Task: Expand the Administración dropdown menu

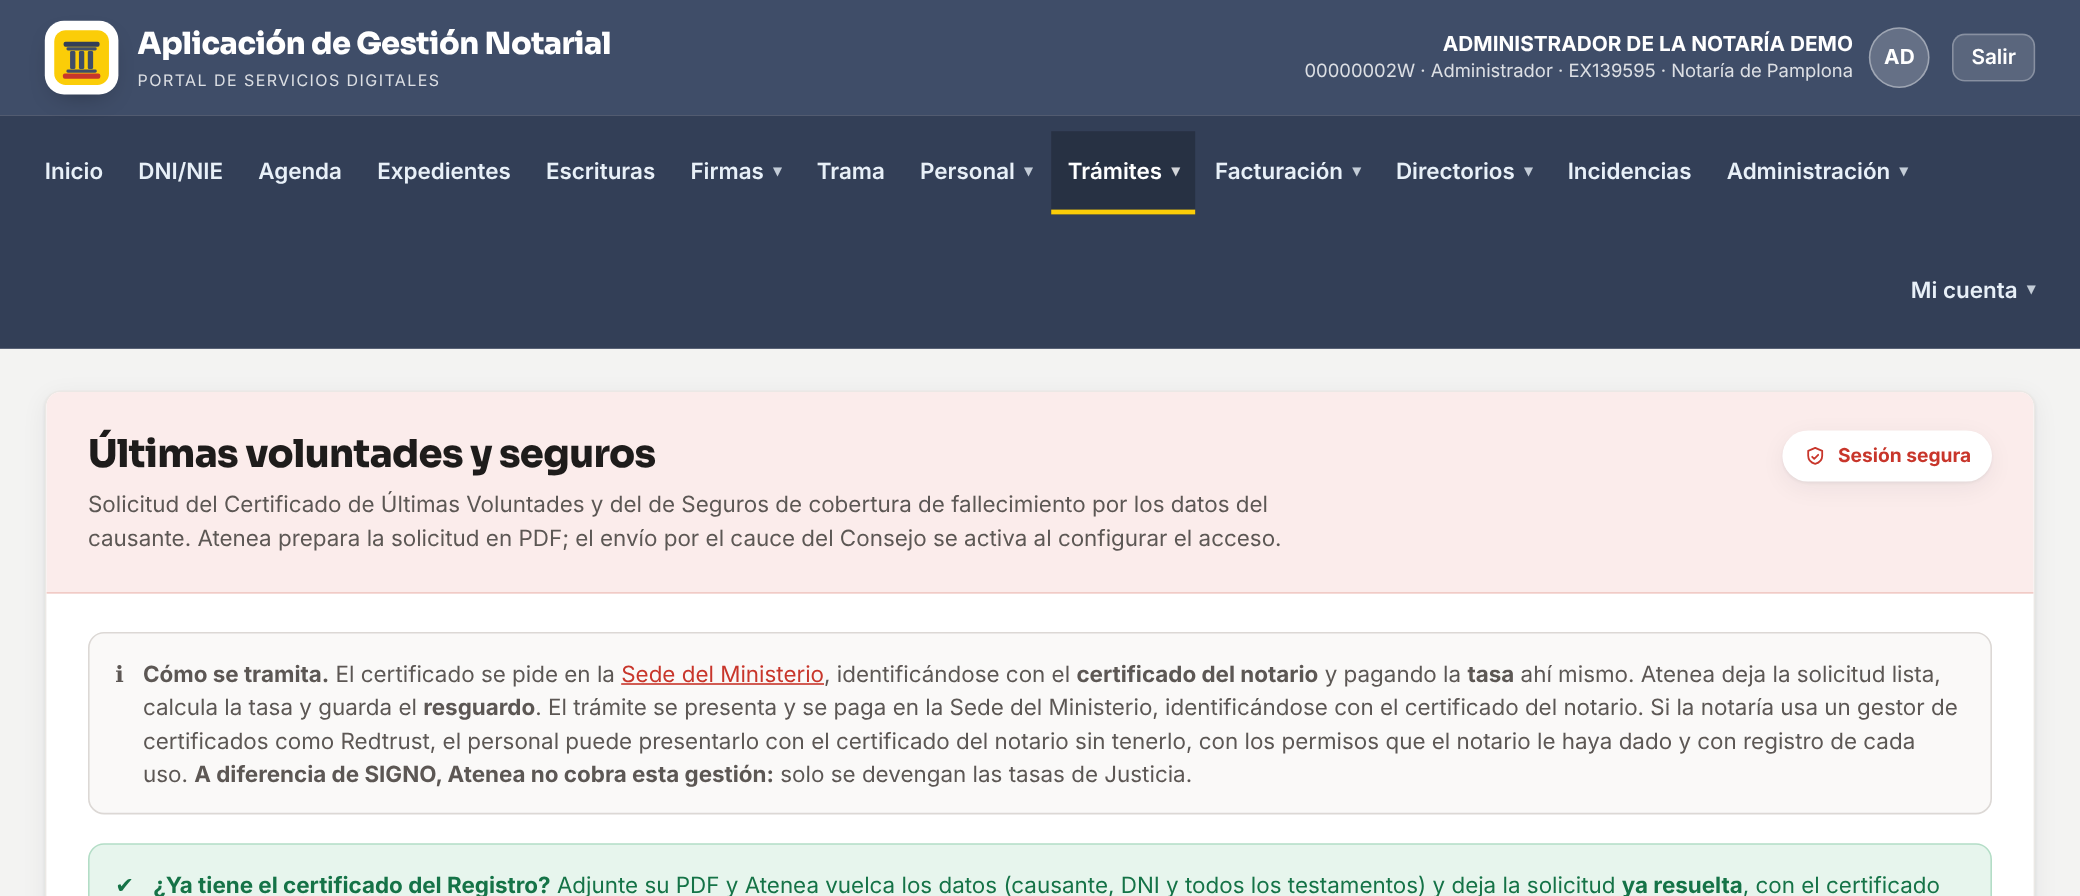Action: tap(1817, 171)
